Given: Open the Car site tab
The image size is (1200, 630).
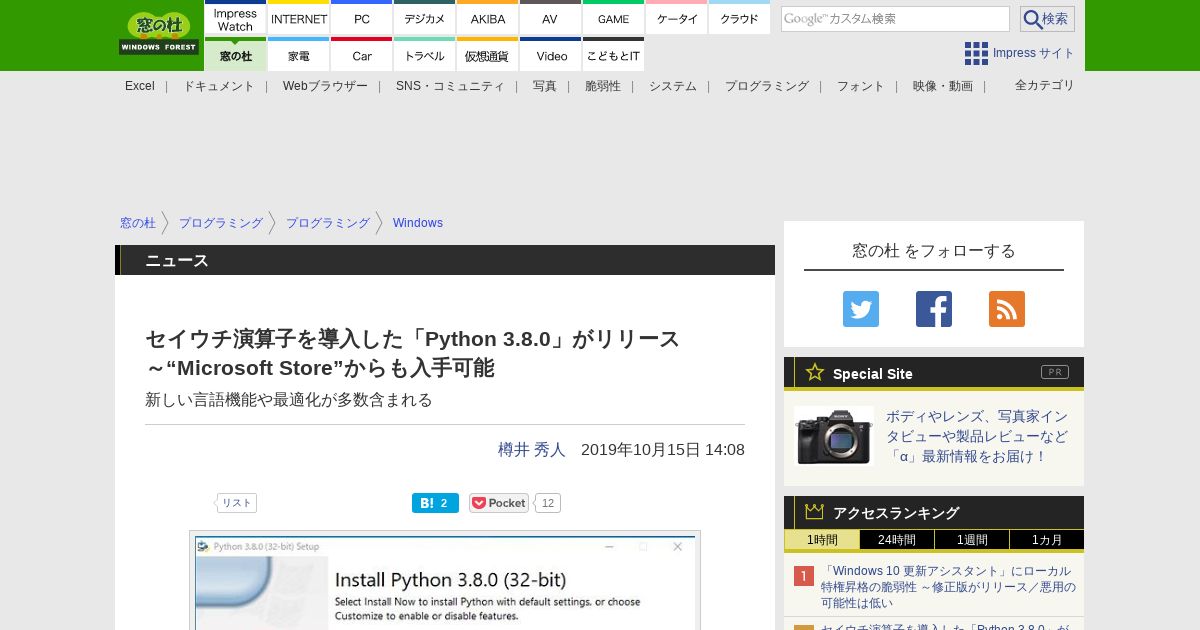Looking at the screenshot, I should (362, 54).
